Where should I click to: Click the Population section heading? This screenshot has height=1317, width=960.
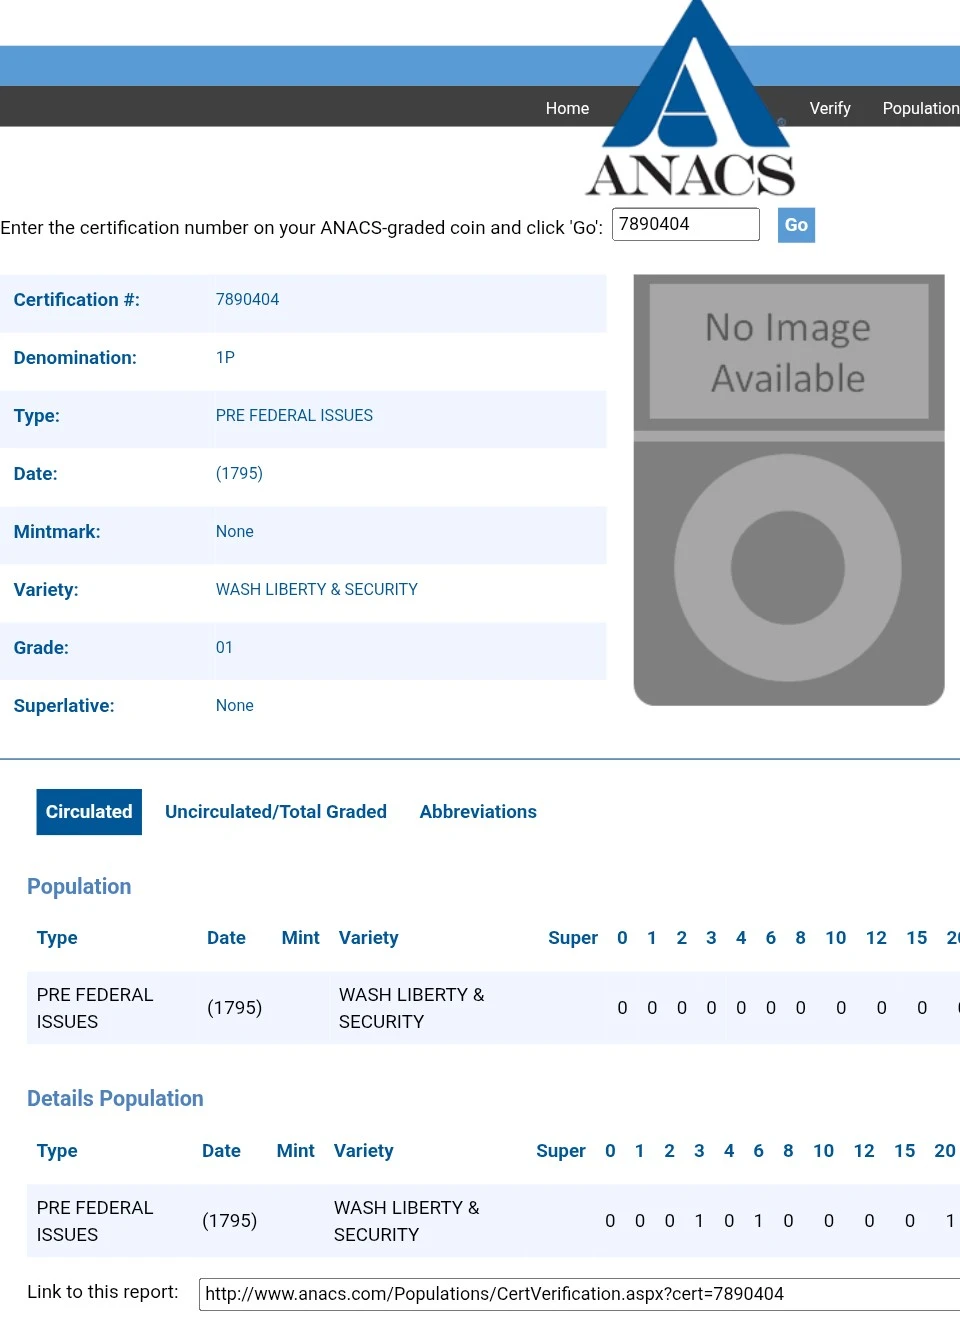[79, 887]
